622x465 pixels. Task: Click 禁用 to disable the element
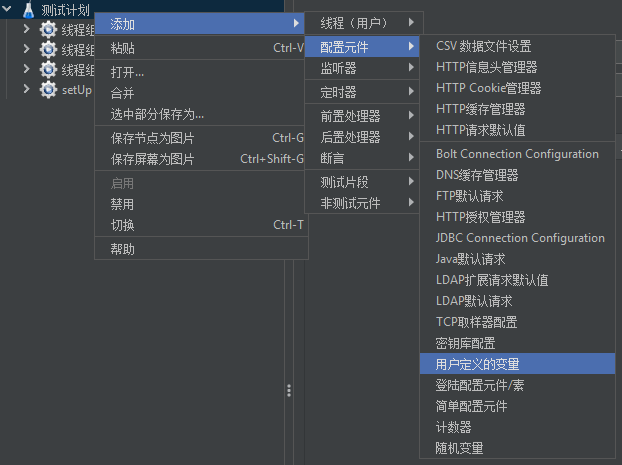click(122, 204)
